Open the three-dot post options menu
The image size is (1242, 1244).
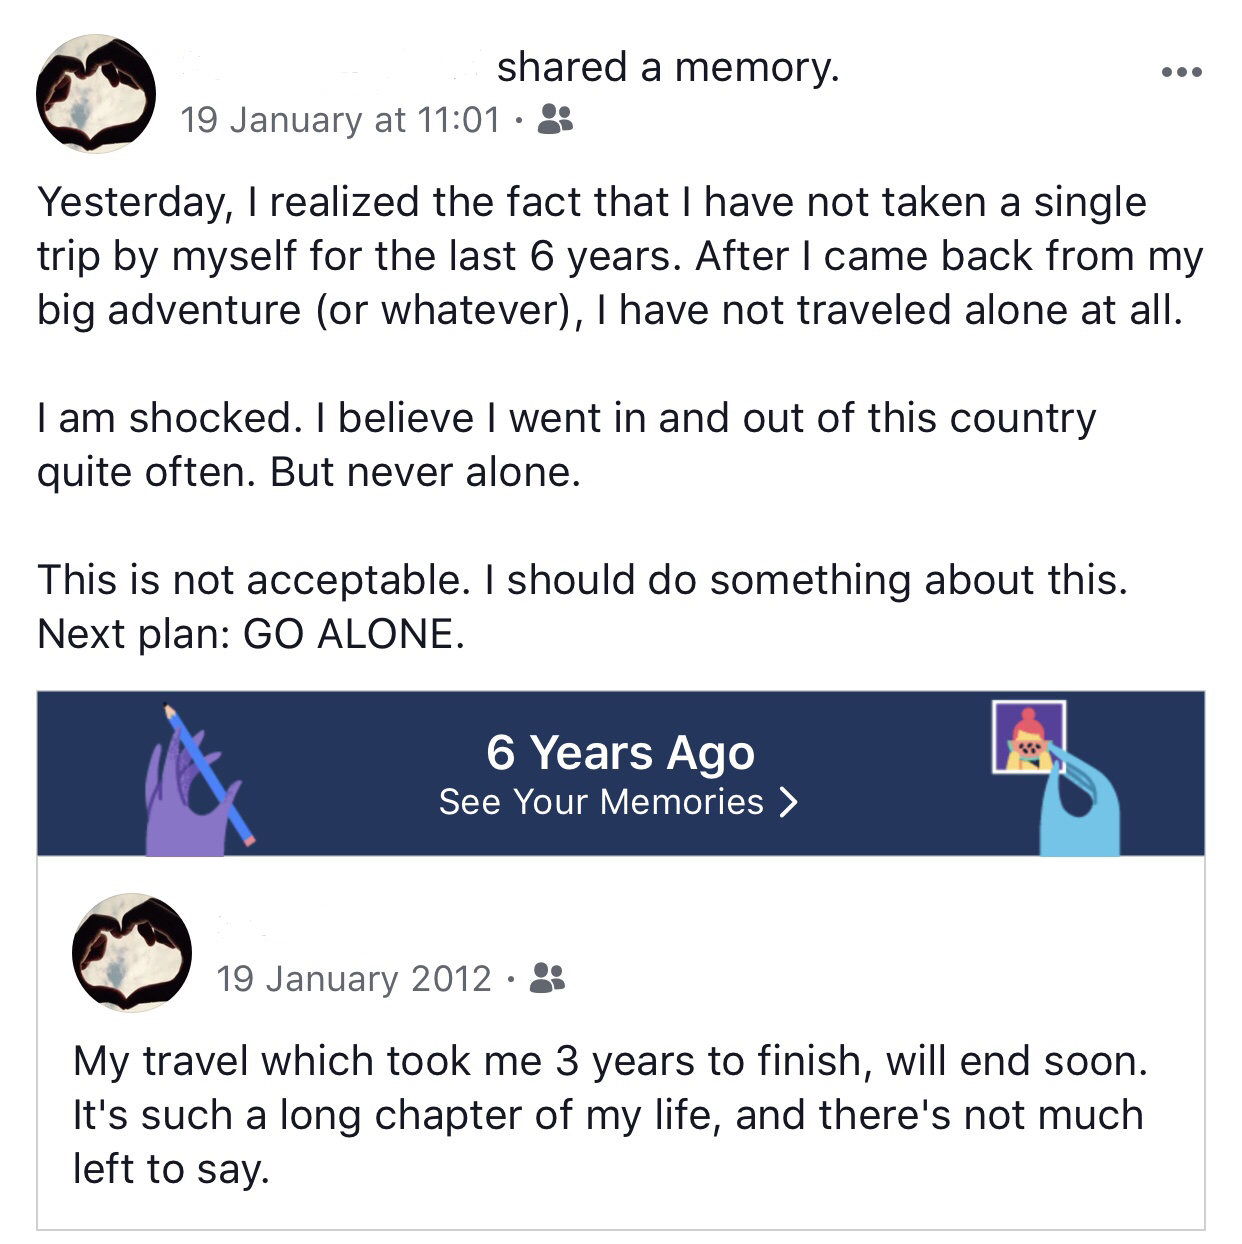1181,72
